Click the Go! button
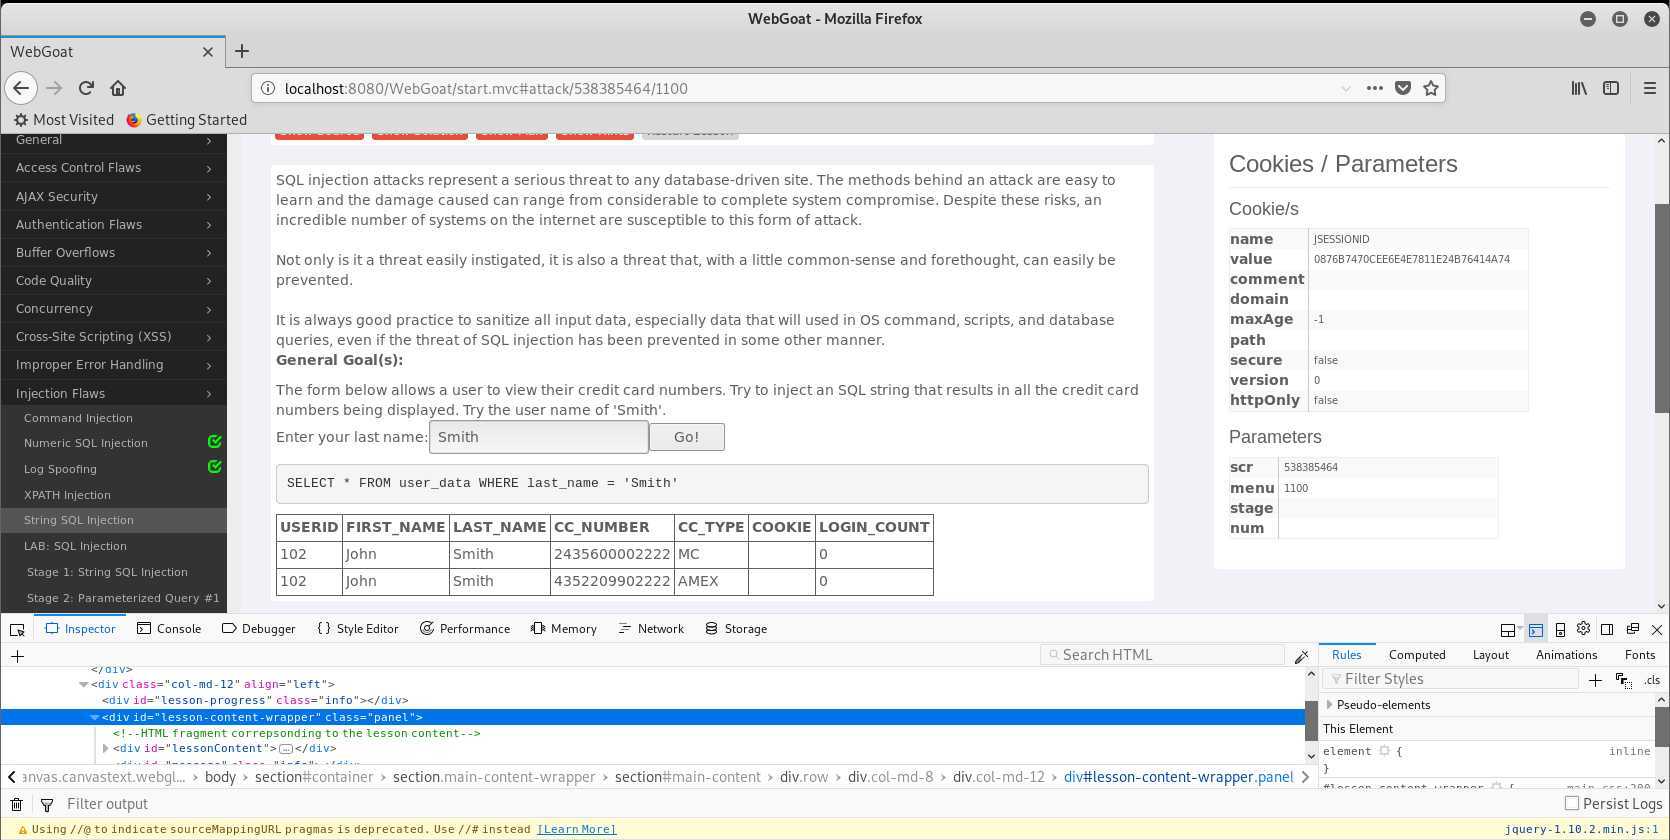The width and height of the screenshot is (1670, 840). pos(687,437)
